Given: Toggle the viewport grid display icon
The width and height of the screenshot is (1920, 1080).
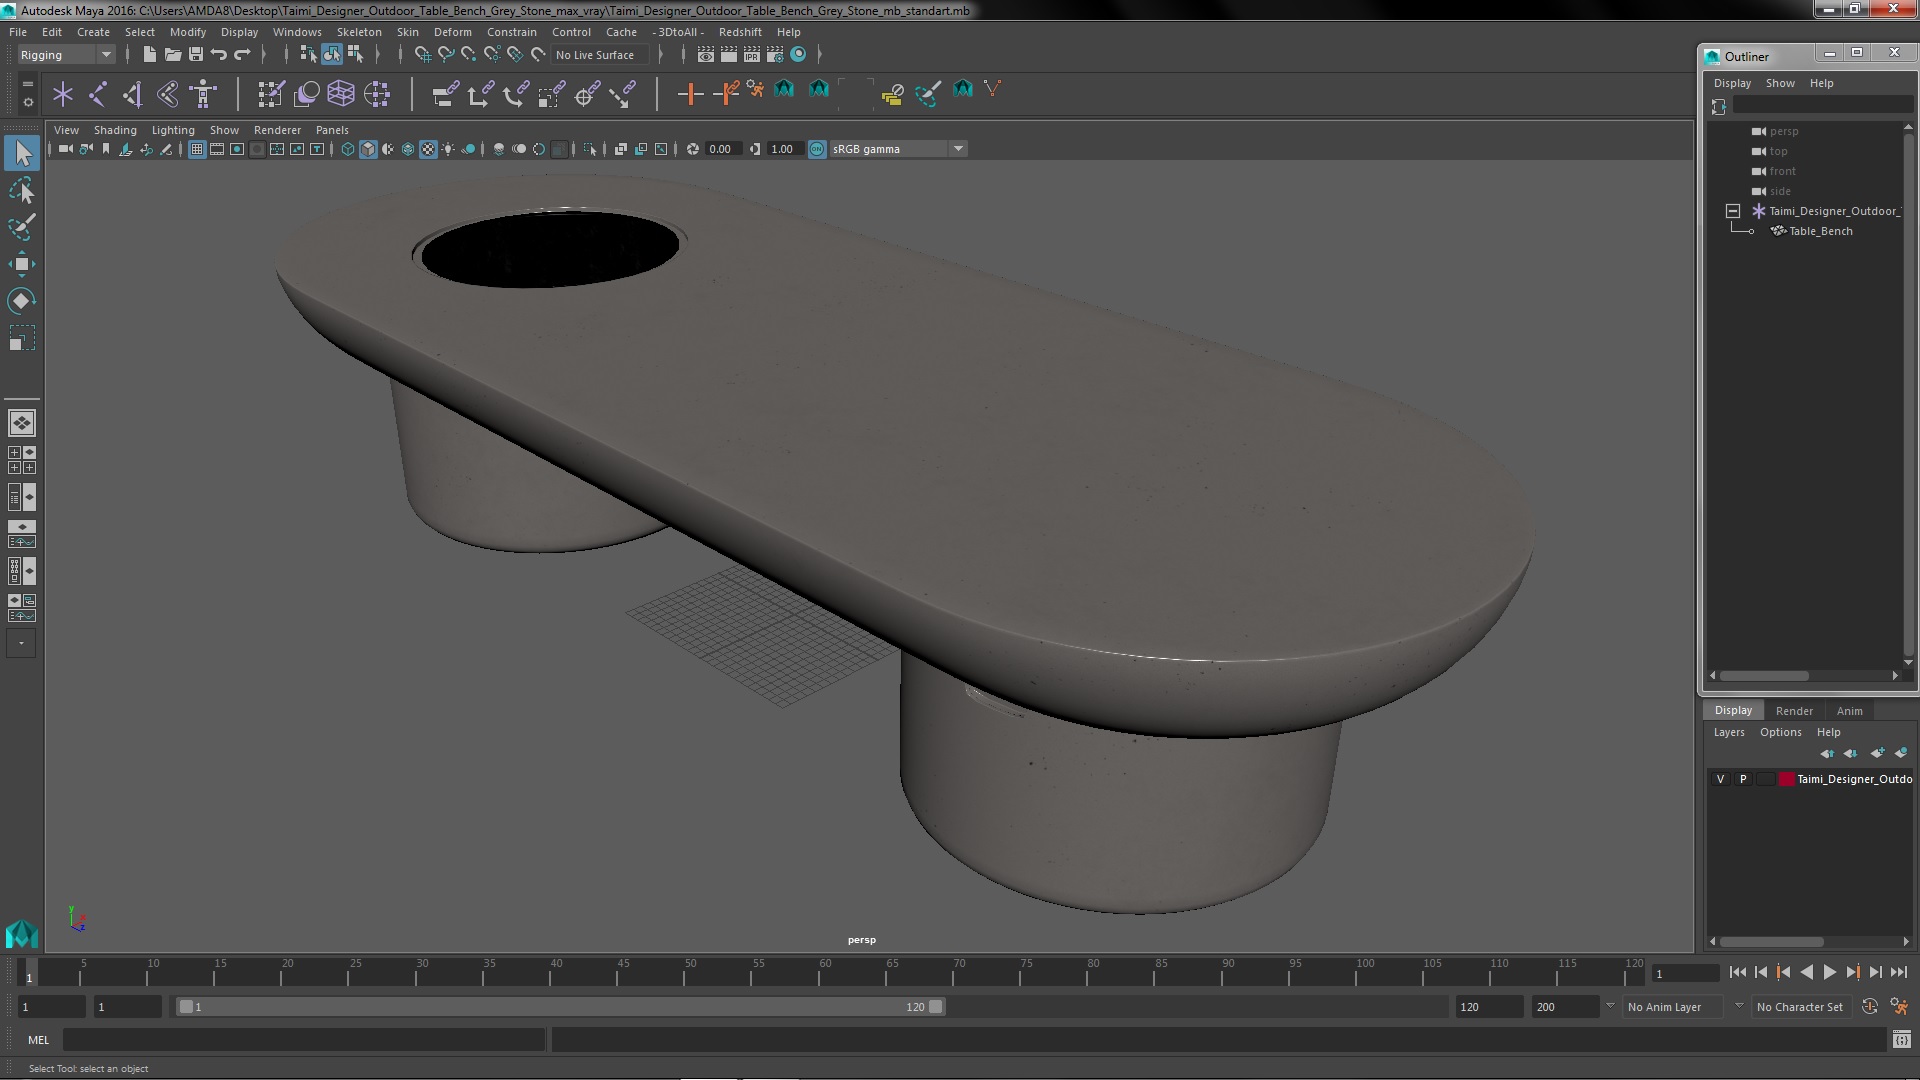Looking at the screenshot, I should pos(197,149).
